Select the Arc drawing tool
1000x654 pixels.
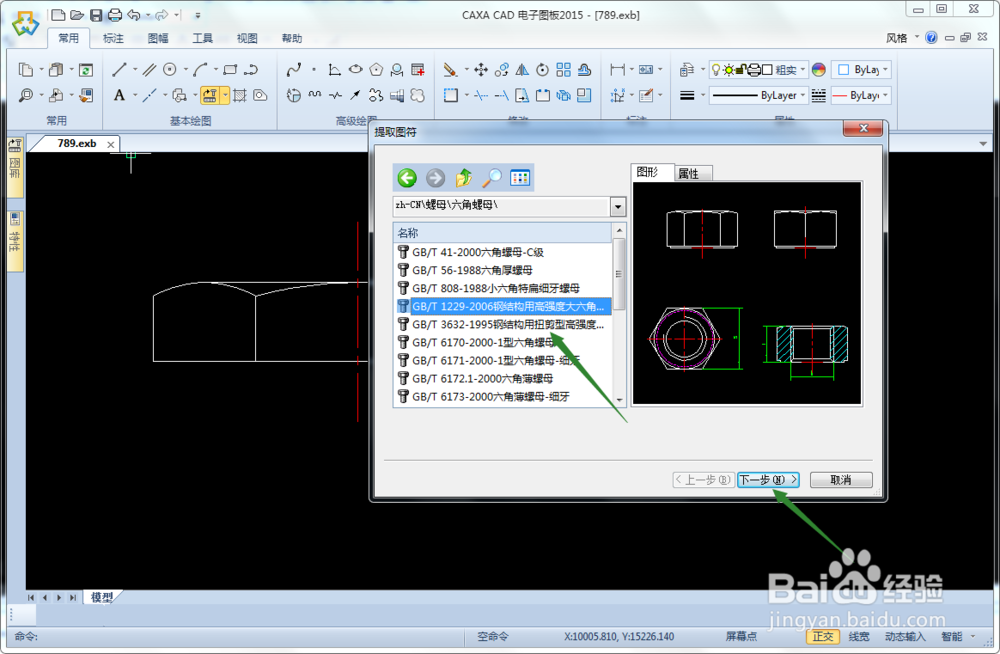pyautogui.click(x=201, y=70)
